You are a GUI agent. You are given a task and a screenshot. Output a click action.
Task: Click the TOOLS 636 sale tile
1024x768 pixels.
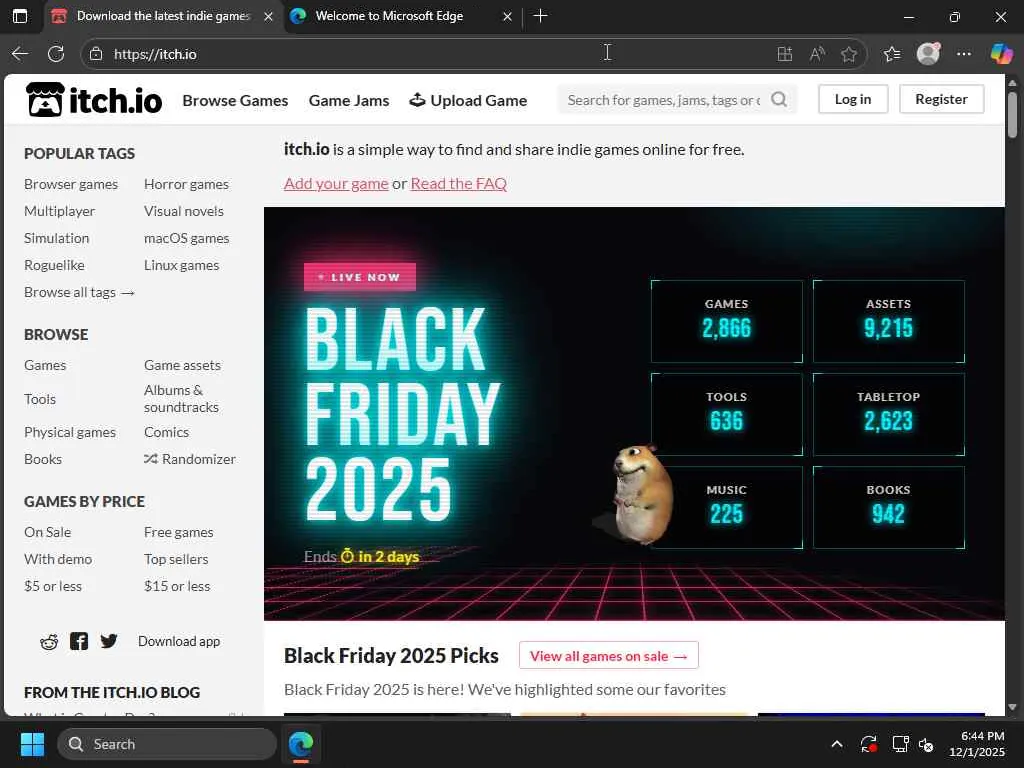pyautogui.click(x=727, y=414)
